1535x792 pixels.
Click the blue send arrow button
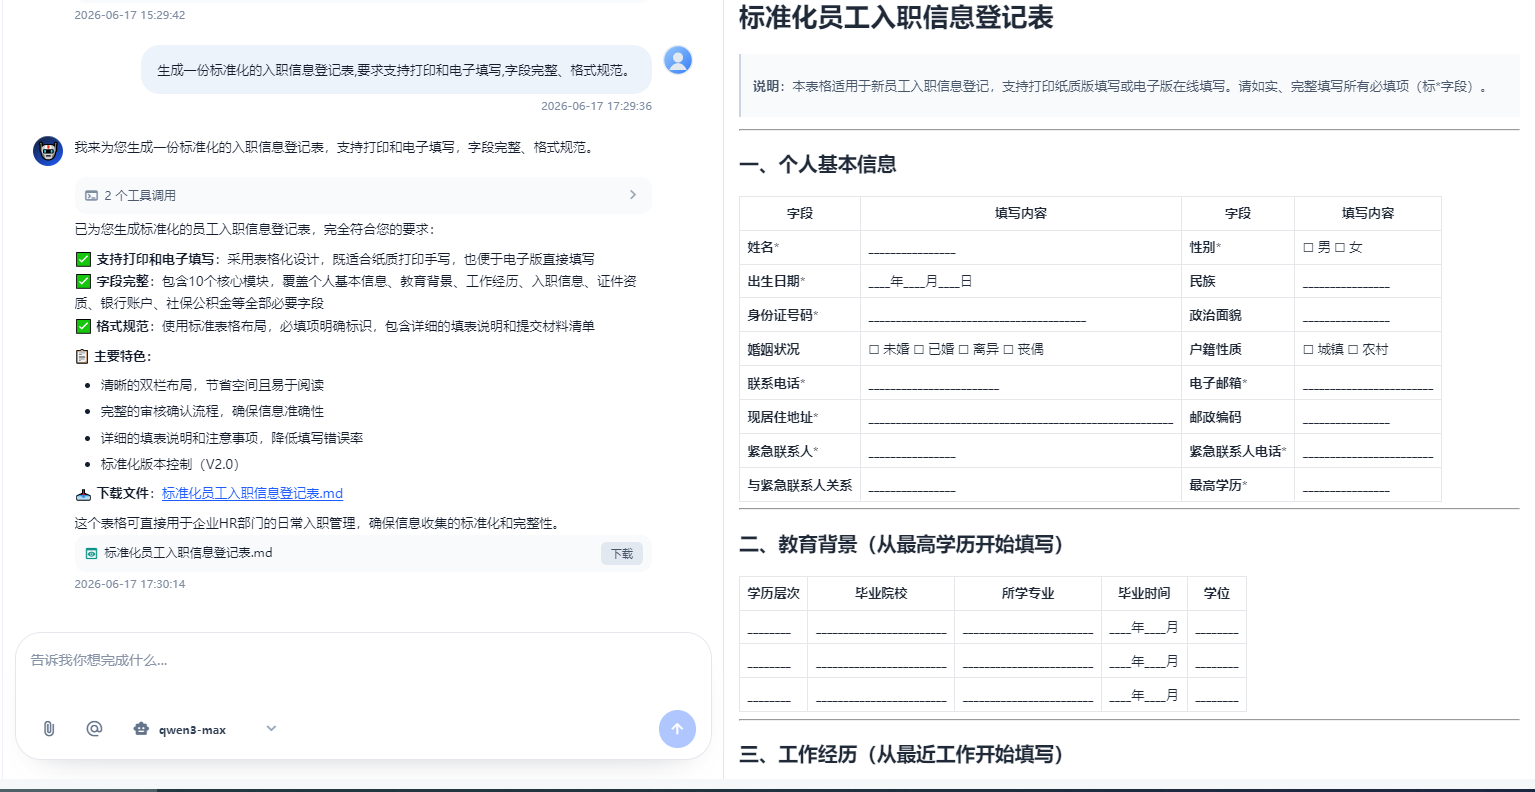(x=677, y=729)
